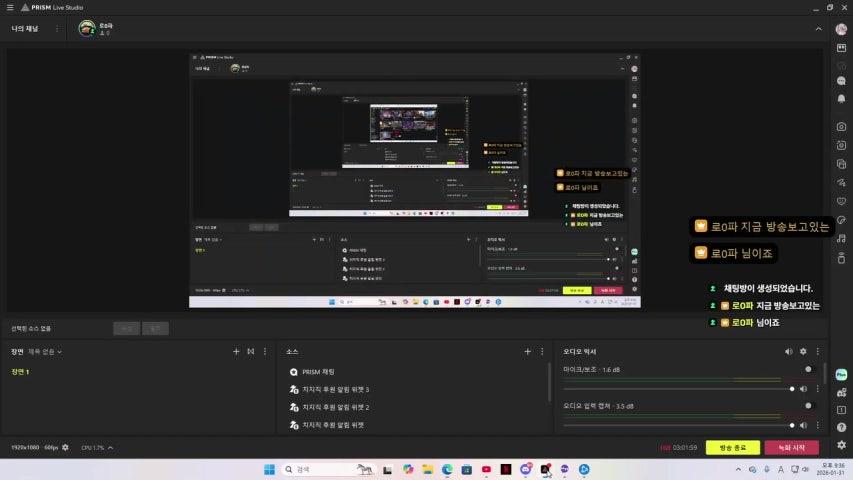Open the help question mark icon
This screenshot has height=480, width=853.
click(x=841, y=427)
